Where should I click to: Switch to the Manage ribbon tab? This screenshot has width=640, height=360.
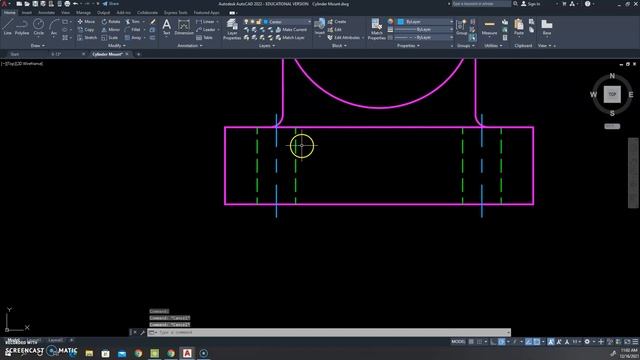point(83,13)
